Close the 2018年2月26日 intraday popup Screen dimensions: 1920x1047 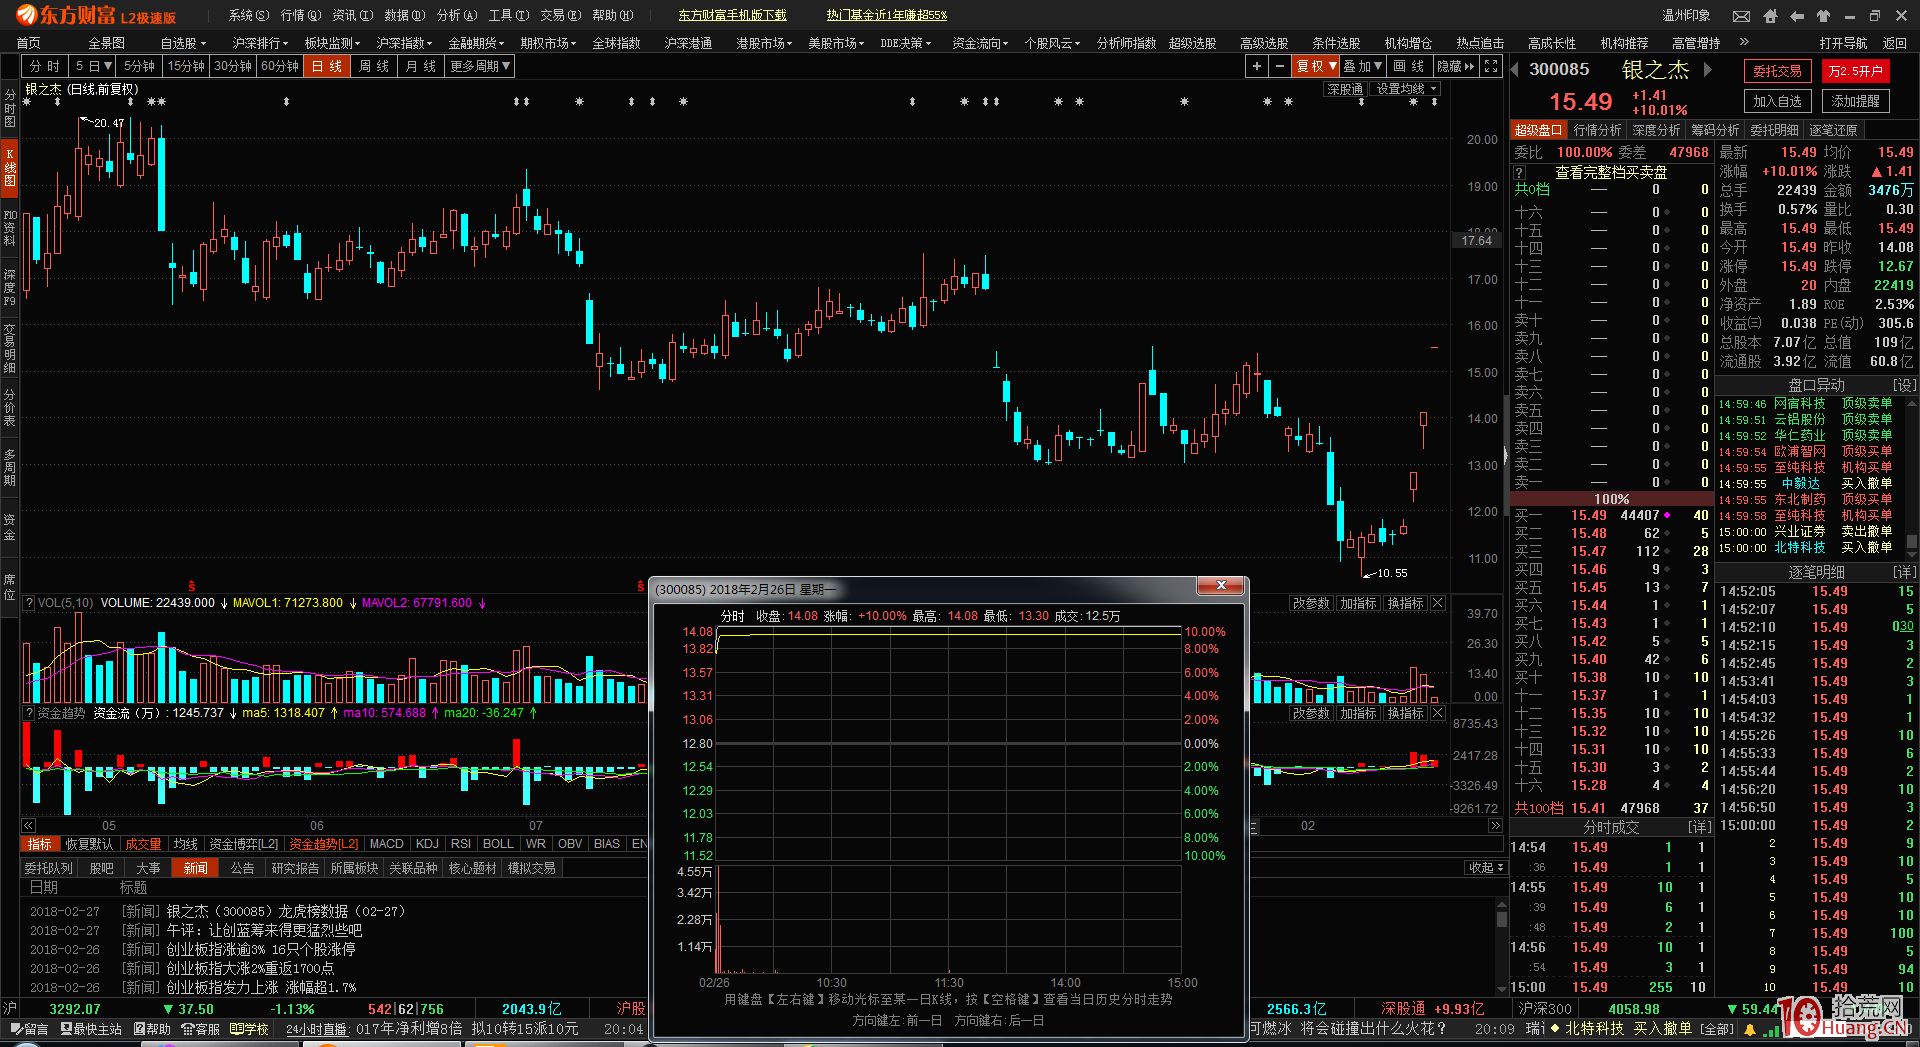pos(1221,586)
